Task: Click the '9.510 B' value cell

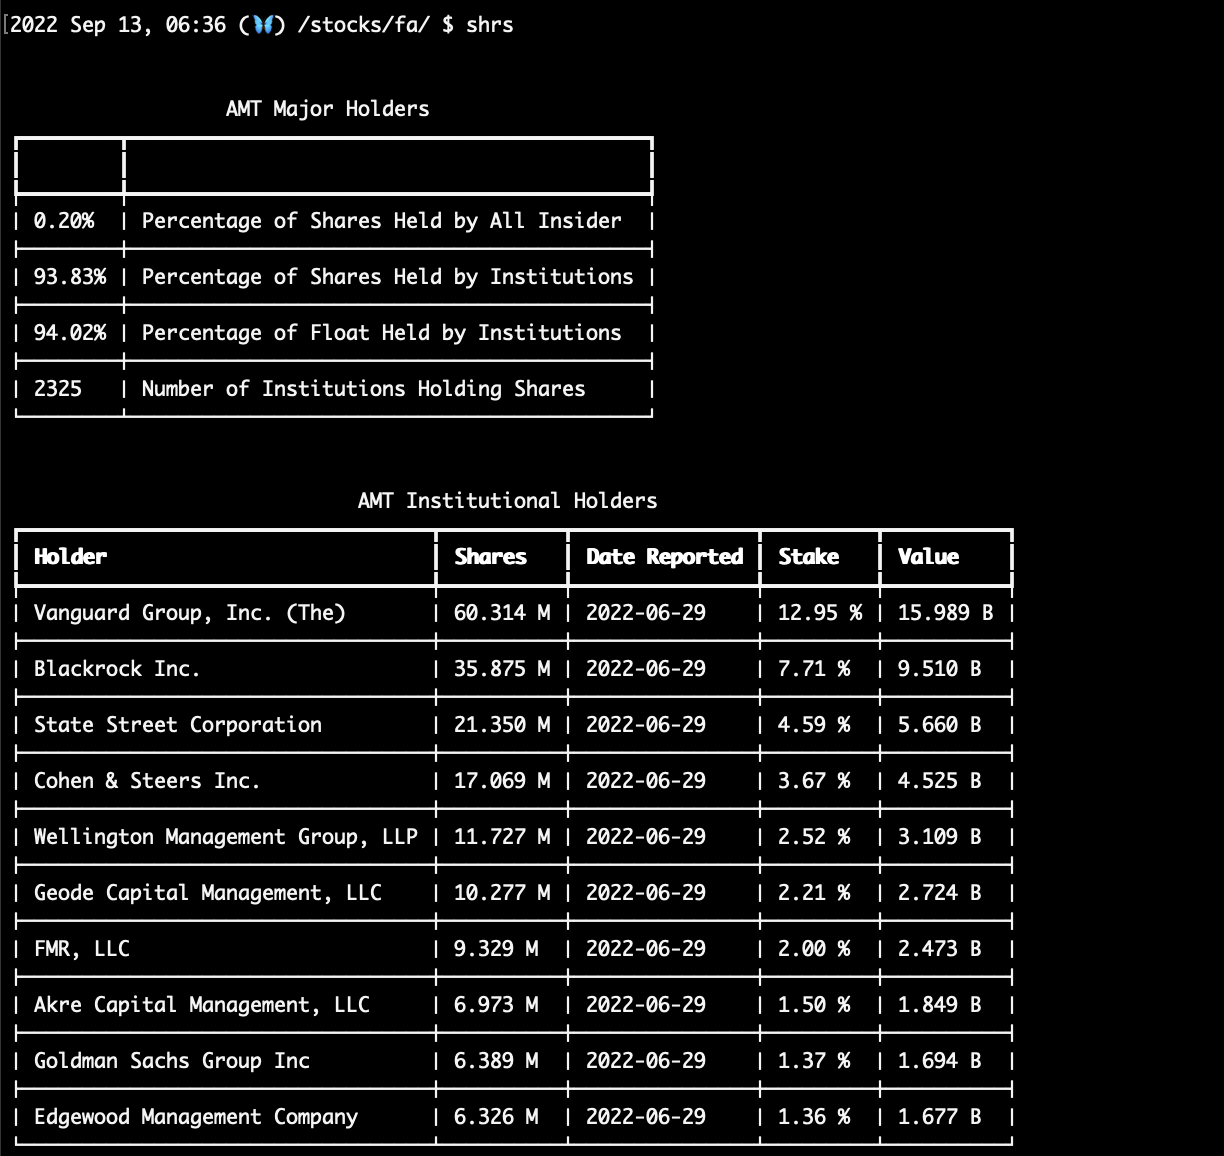Action: coord(940,669)
